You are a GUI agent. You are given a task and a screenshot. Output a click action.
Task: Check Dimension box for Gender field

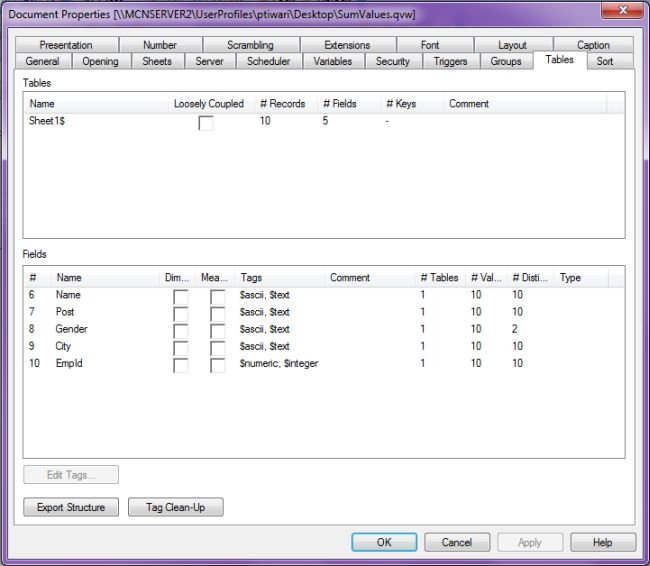[x=180, y=331]
